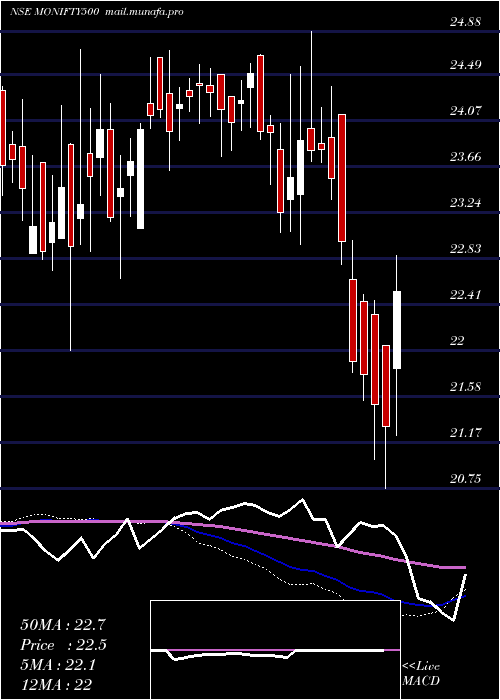The image size is (500, 700).
Task: Click the 12MA : 22 readout
Action: click(57, 684)
